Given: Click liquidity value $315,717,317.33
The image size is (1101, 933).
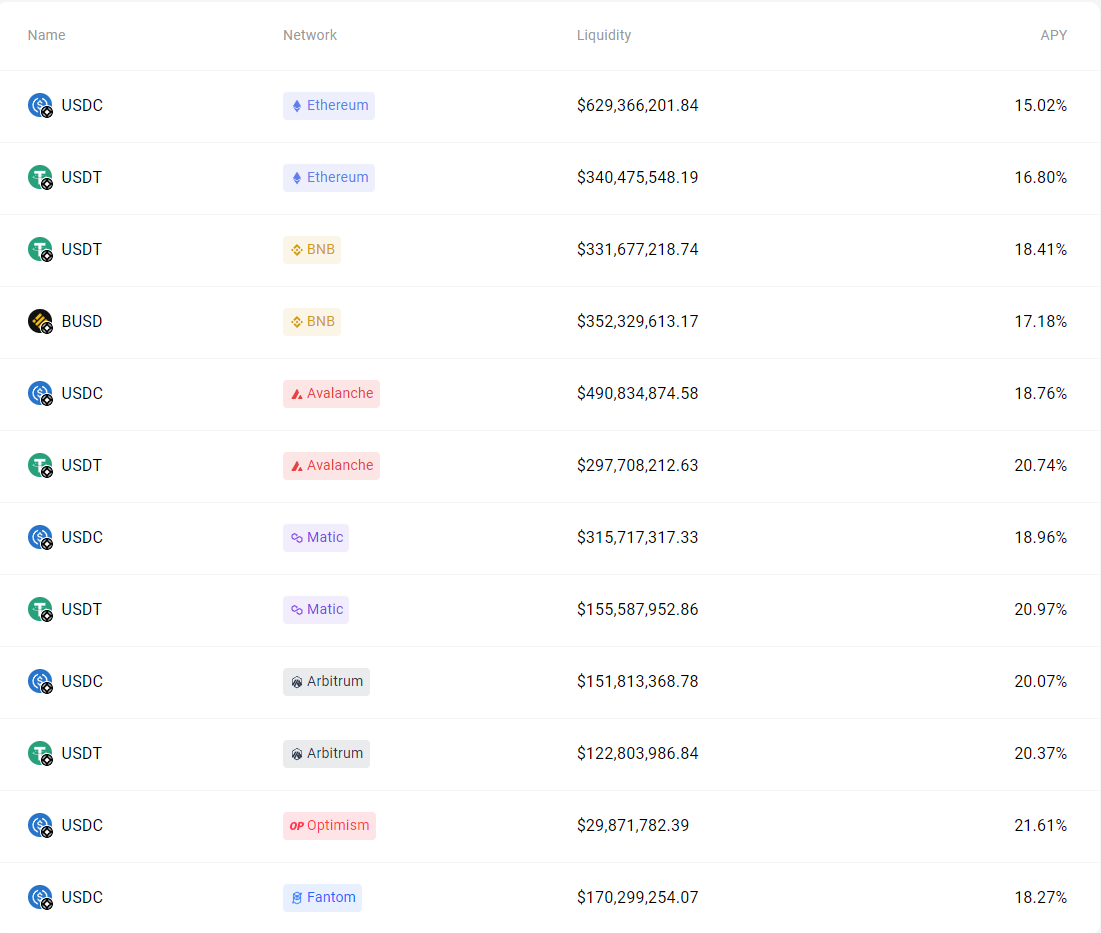Looking at the screenshot, I should (638, 538).
